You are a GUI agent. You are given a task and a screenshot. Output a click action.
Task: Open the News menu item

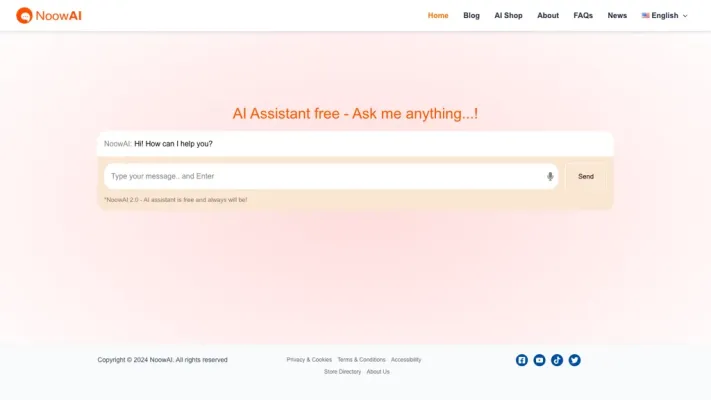[x=617, y=16]
